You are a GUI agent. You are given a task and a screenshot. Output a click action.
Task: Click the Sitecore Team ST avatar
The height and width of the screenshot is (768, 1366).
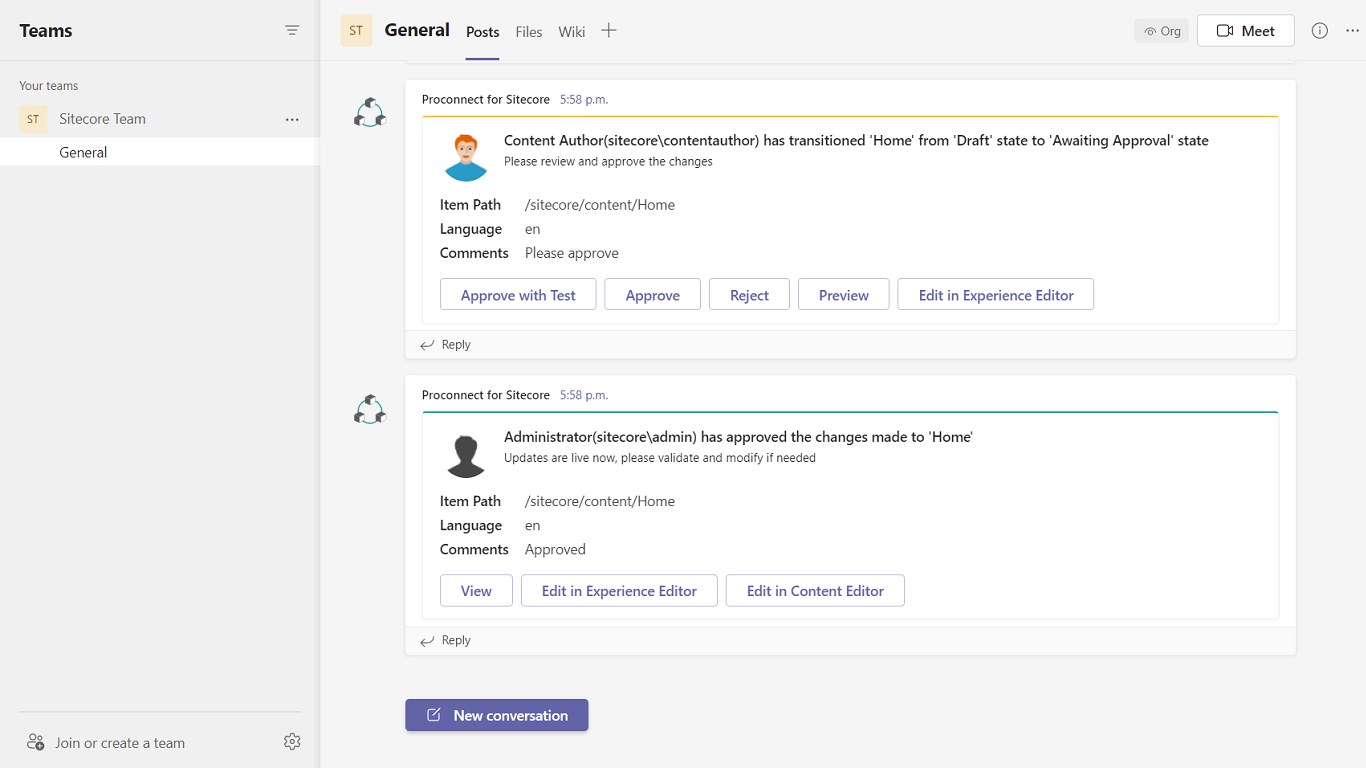[33, 119]
